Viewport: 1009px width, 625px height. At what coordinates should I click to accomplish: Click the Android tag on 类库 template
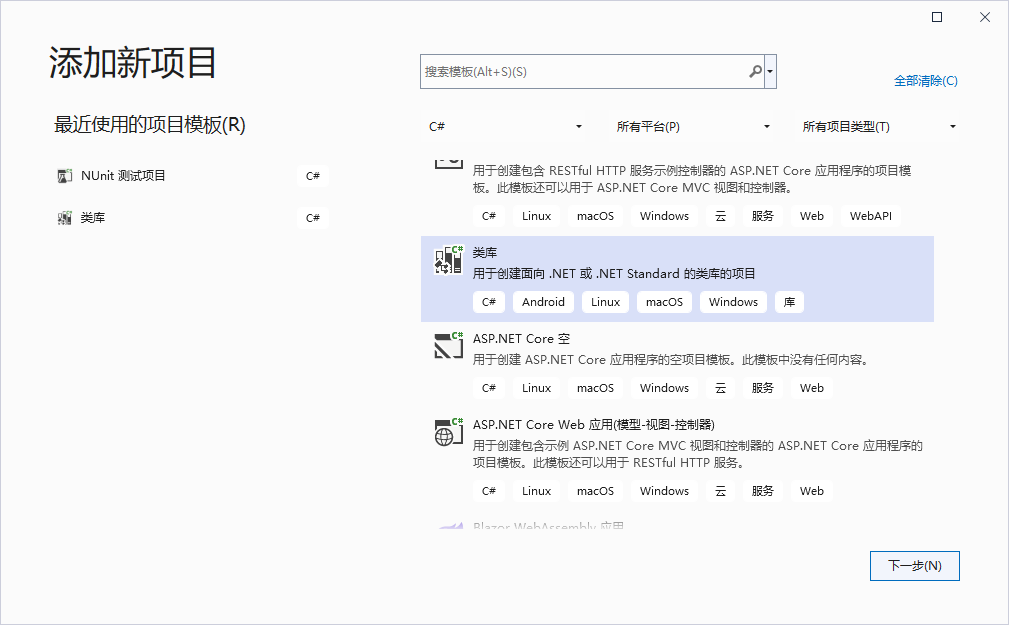[543, 302]
